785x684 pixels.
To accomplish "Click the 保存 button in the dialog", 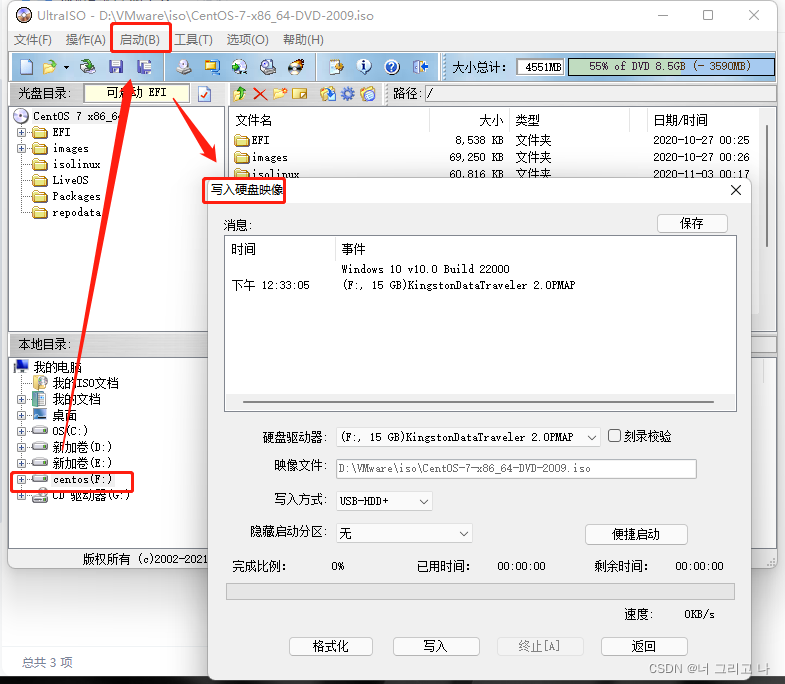I will pos(692,223).
